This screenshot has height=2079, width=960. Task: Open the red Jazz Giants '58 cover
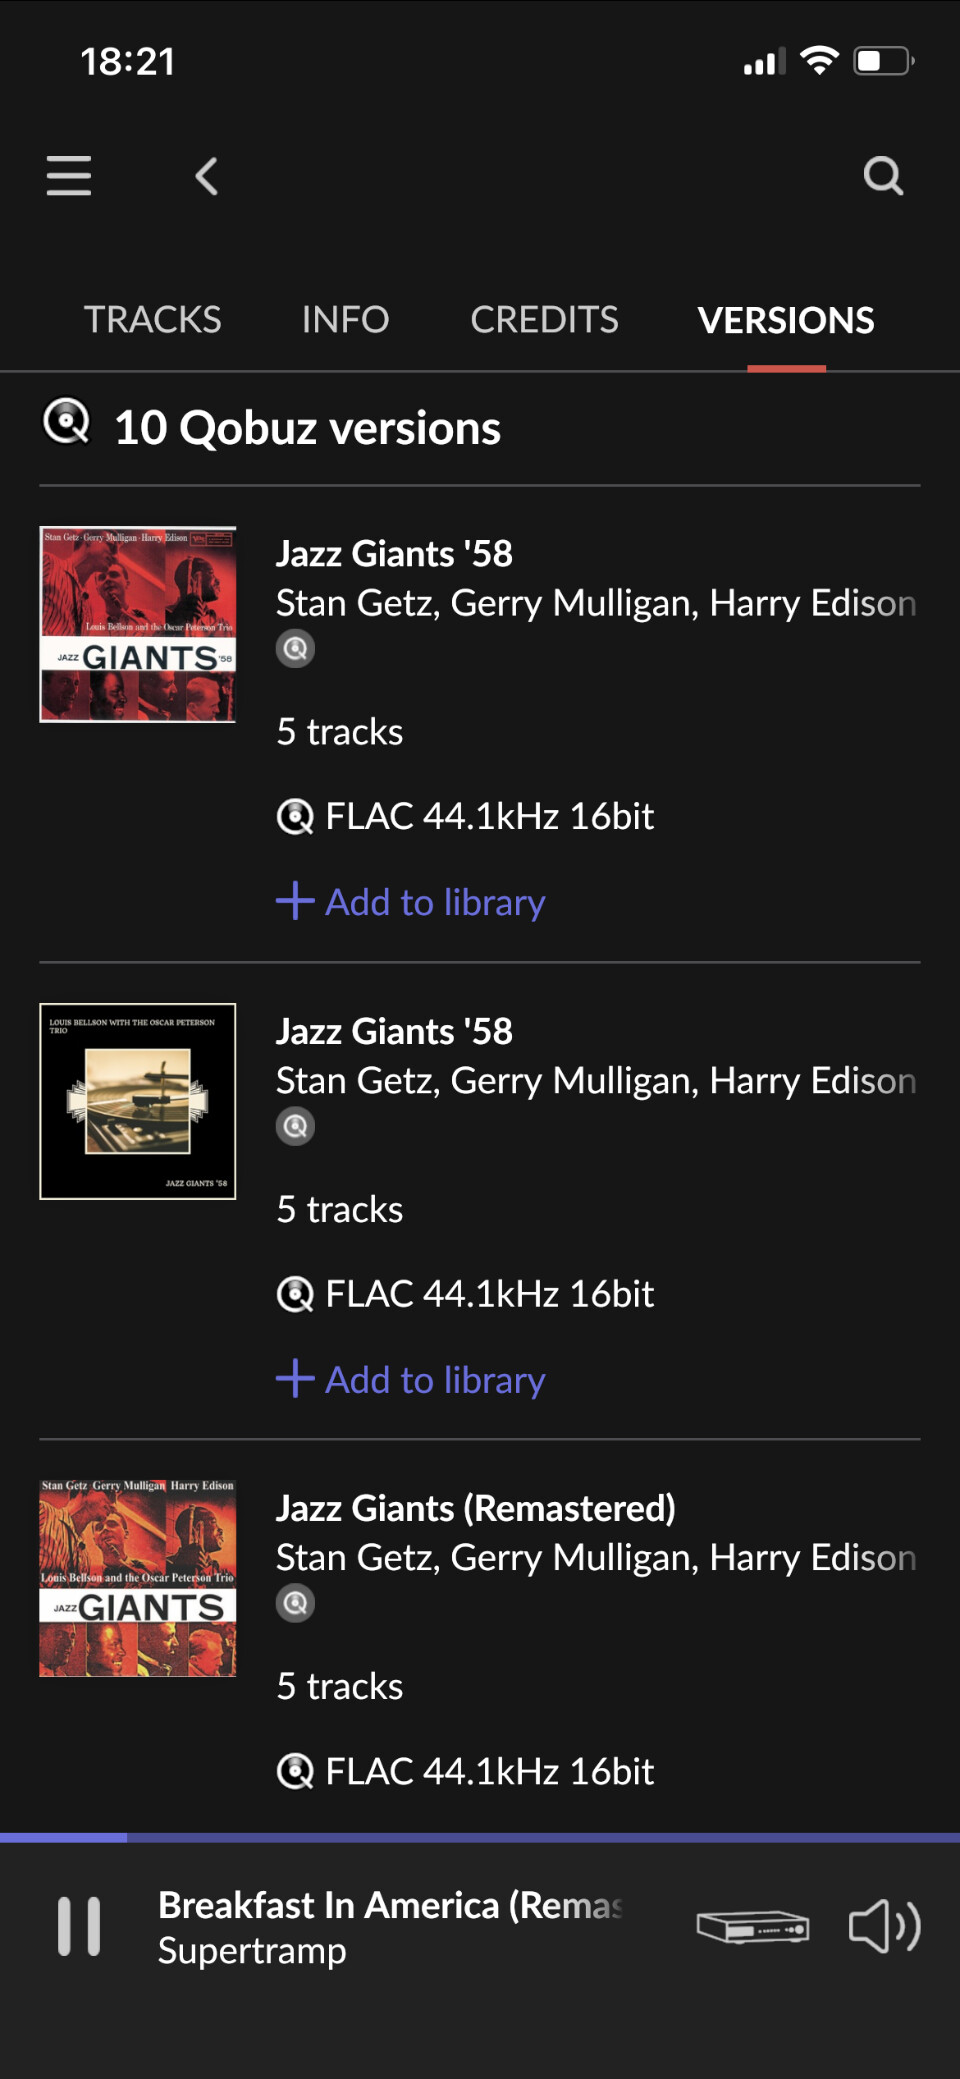138,624
